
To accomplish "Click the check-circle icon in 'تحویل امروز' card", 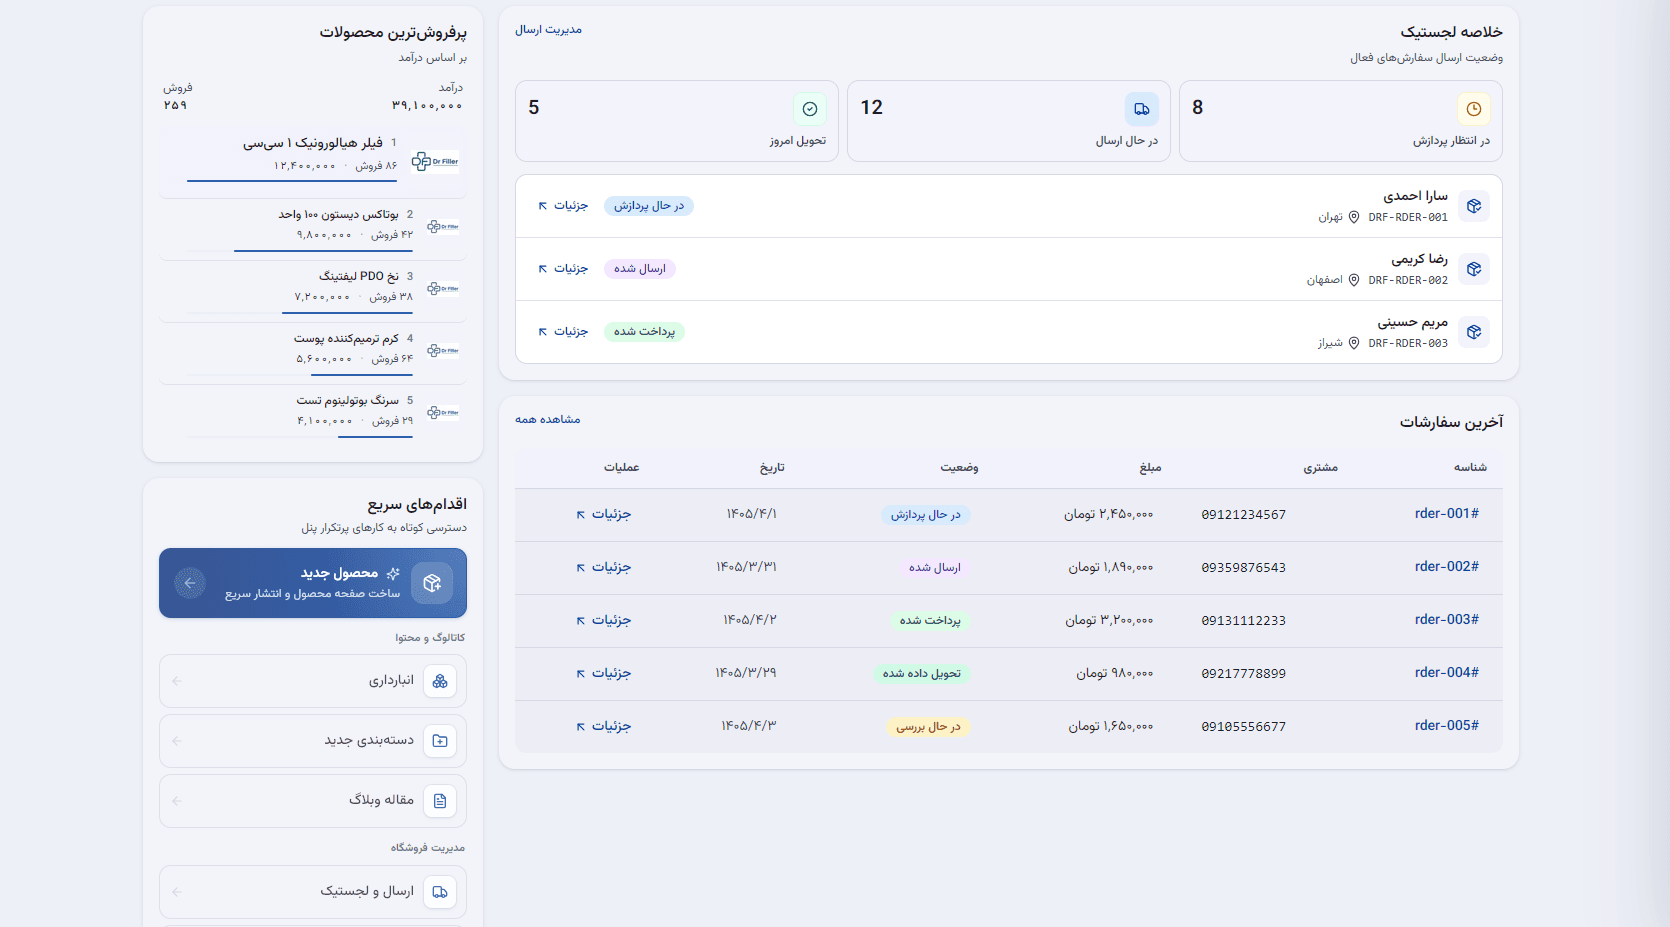I will point(810,109).
